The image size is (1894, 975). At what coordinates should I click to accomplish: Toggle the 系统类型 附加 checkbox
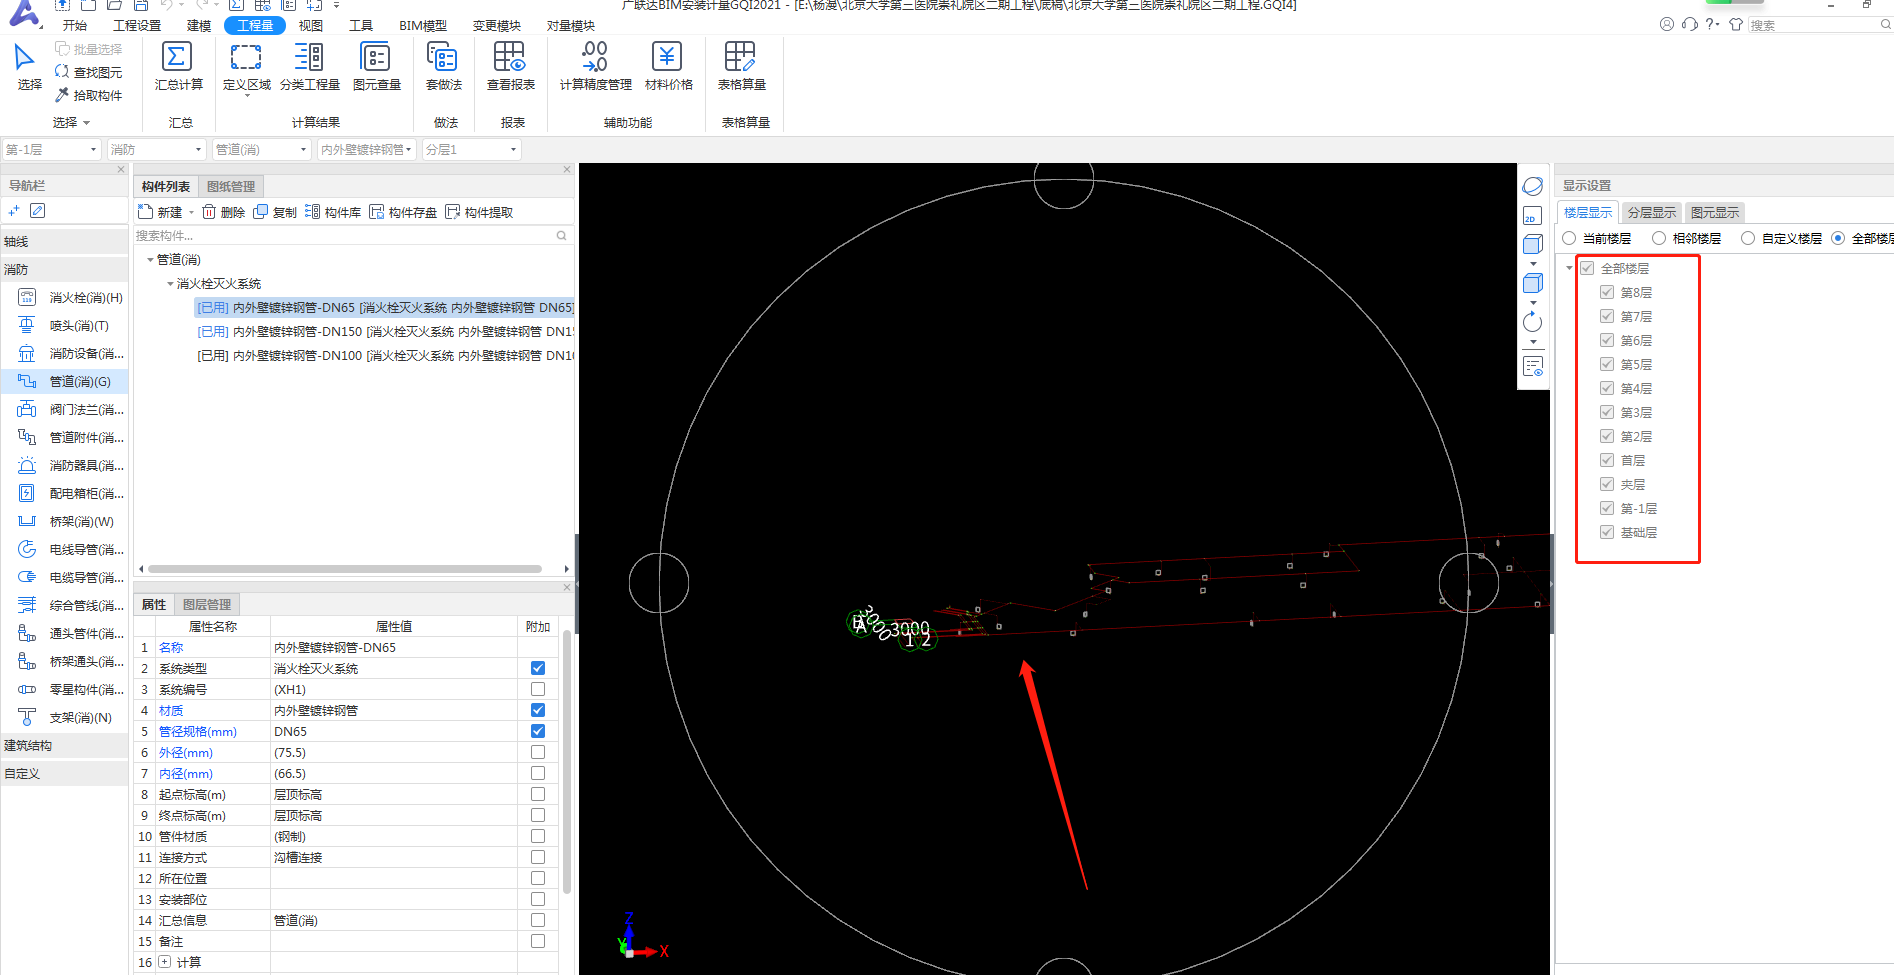(538, 668)
